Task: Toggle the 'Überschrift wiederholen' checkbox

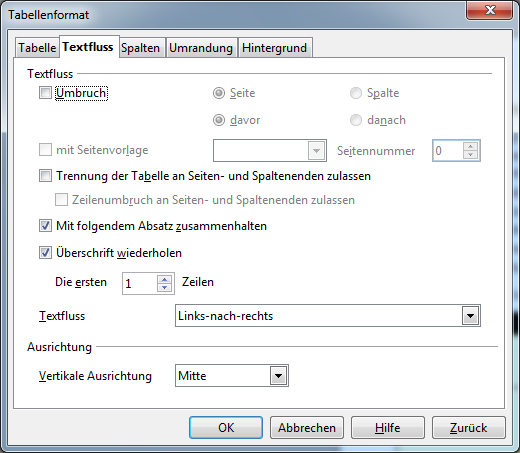Action: pos(45,253)
